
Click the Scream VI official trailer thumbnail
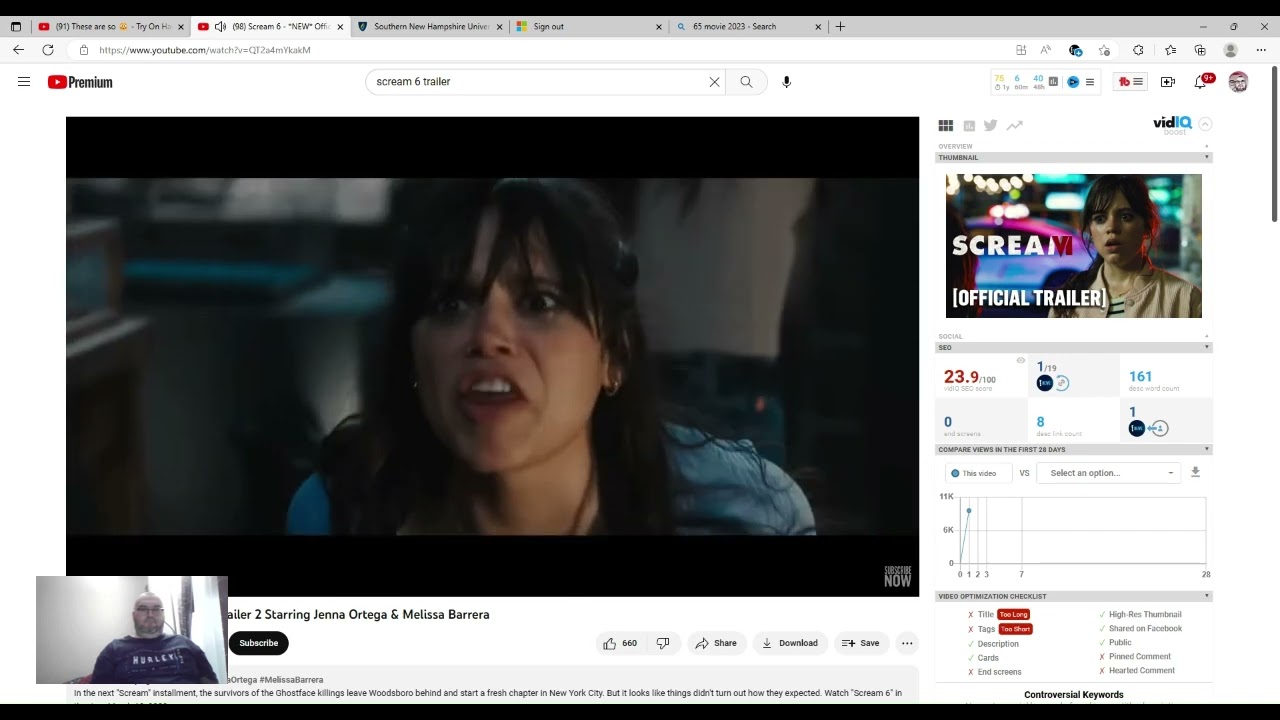1073,246
